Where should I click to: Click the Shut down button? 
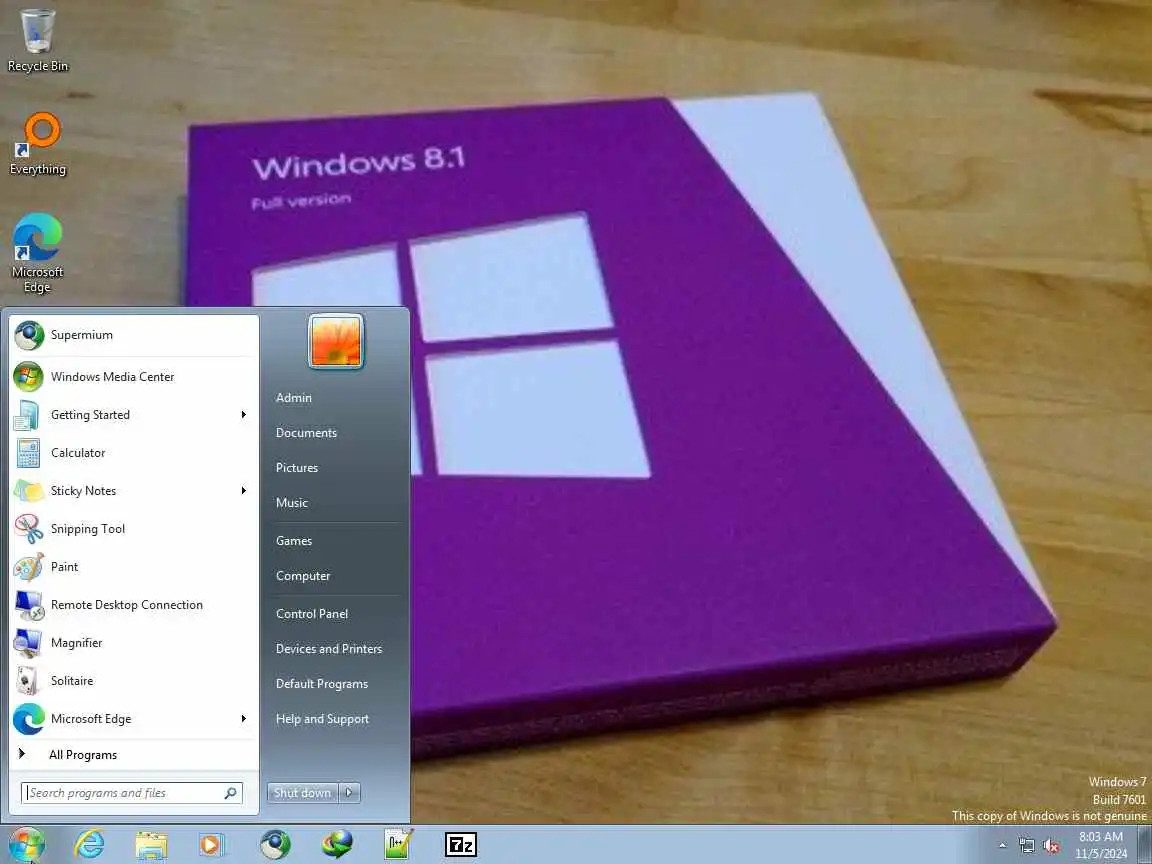pyautogui.click(x=303, y=793)
